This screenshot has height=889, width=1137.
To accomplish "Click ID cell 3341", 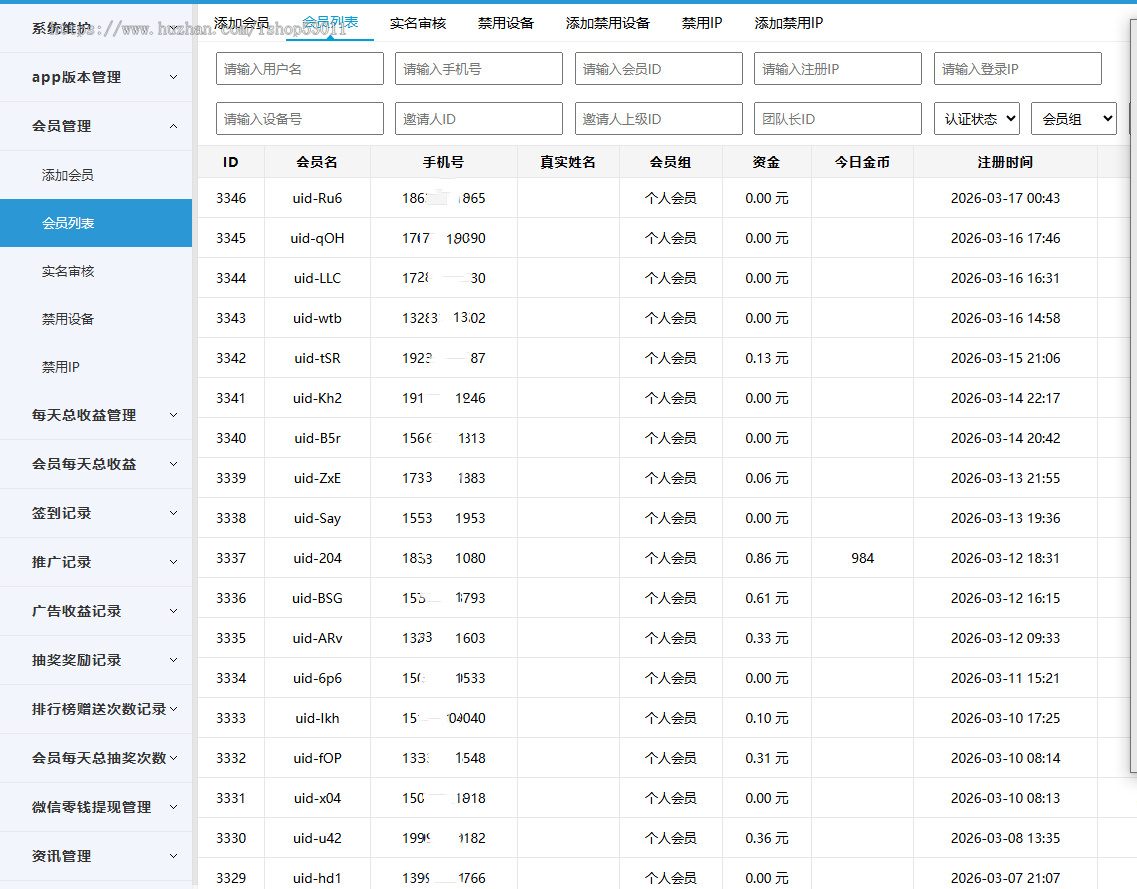I will (231, 398).
